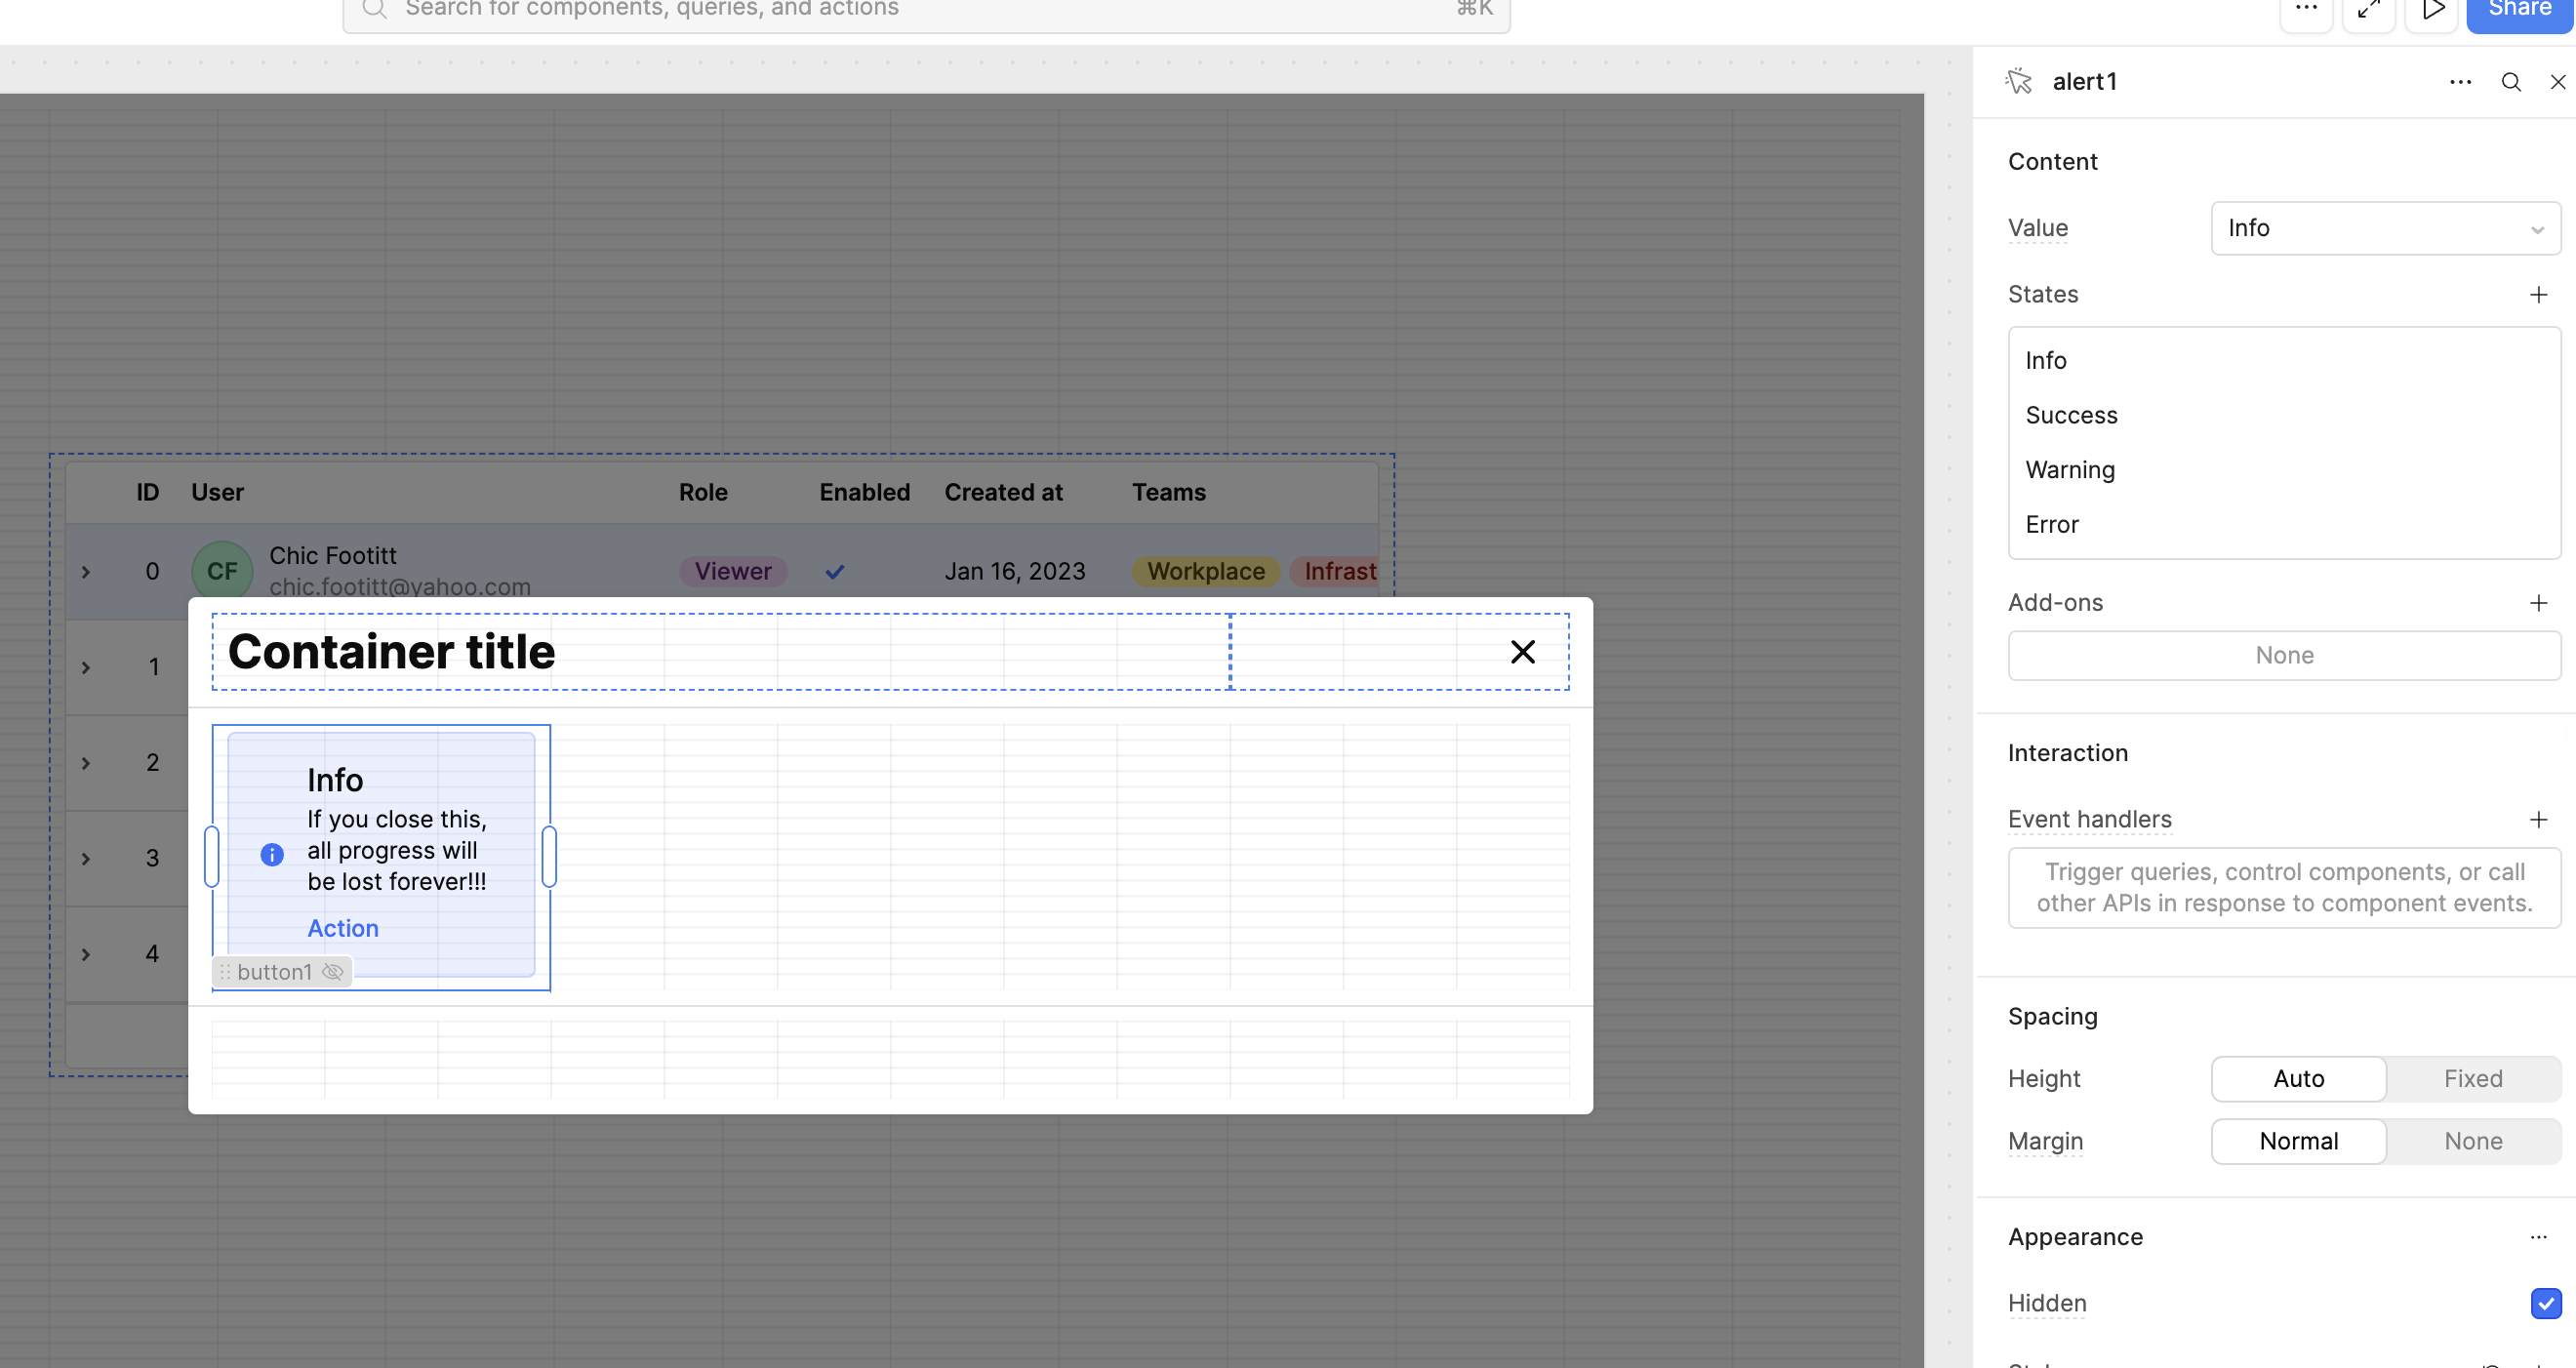This screenshot has height=1368, width=2576.
Task: Click the modal's X close icon
Action: pyautogui.click(x=1522, y=652)
